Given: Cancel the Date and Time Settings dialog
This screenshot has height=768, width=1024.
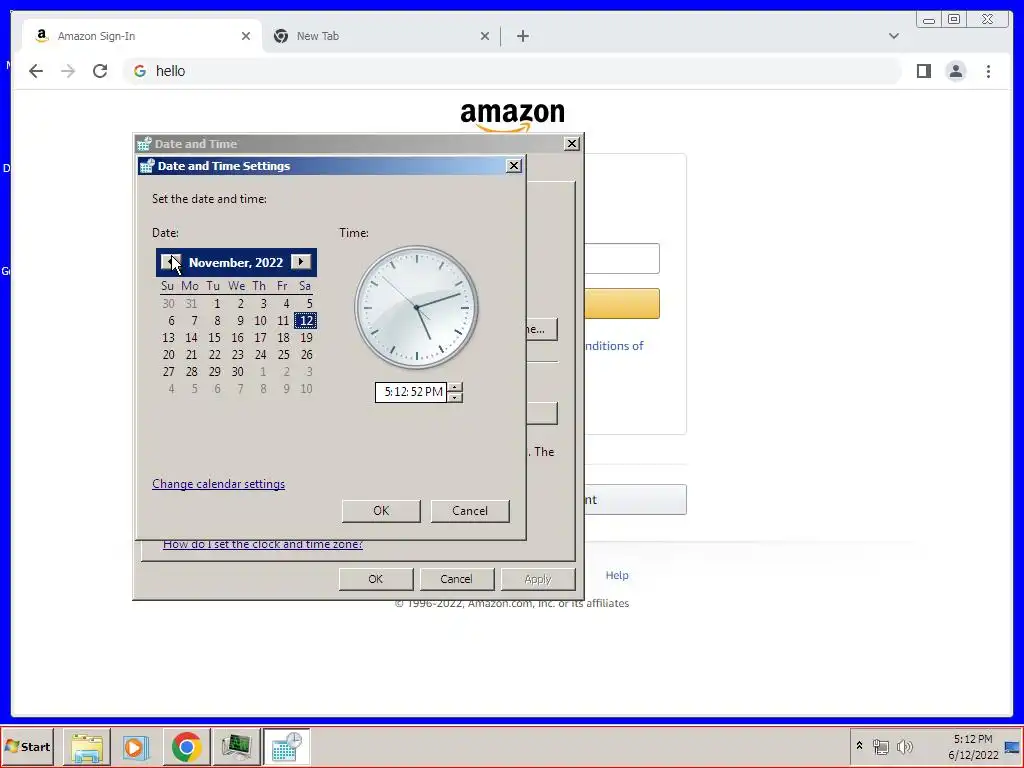Looking at the screenshot, I should coord(470,511).
